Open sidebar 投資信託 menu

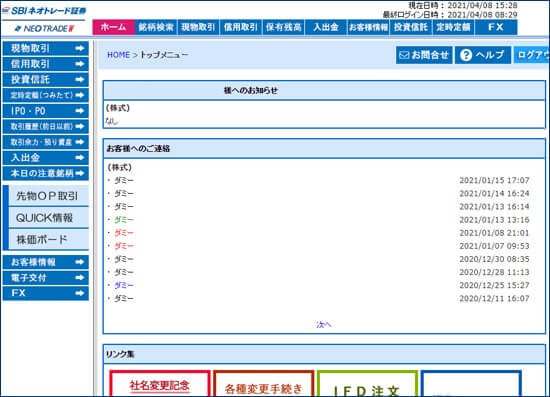45,80
